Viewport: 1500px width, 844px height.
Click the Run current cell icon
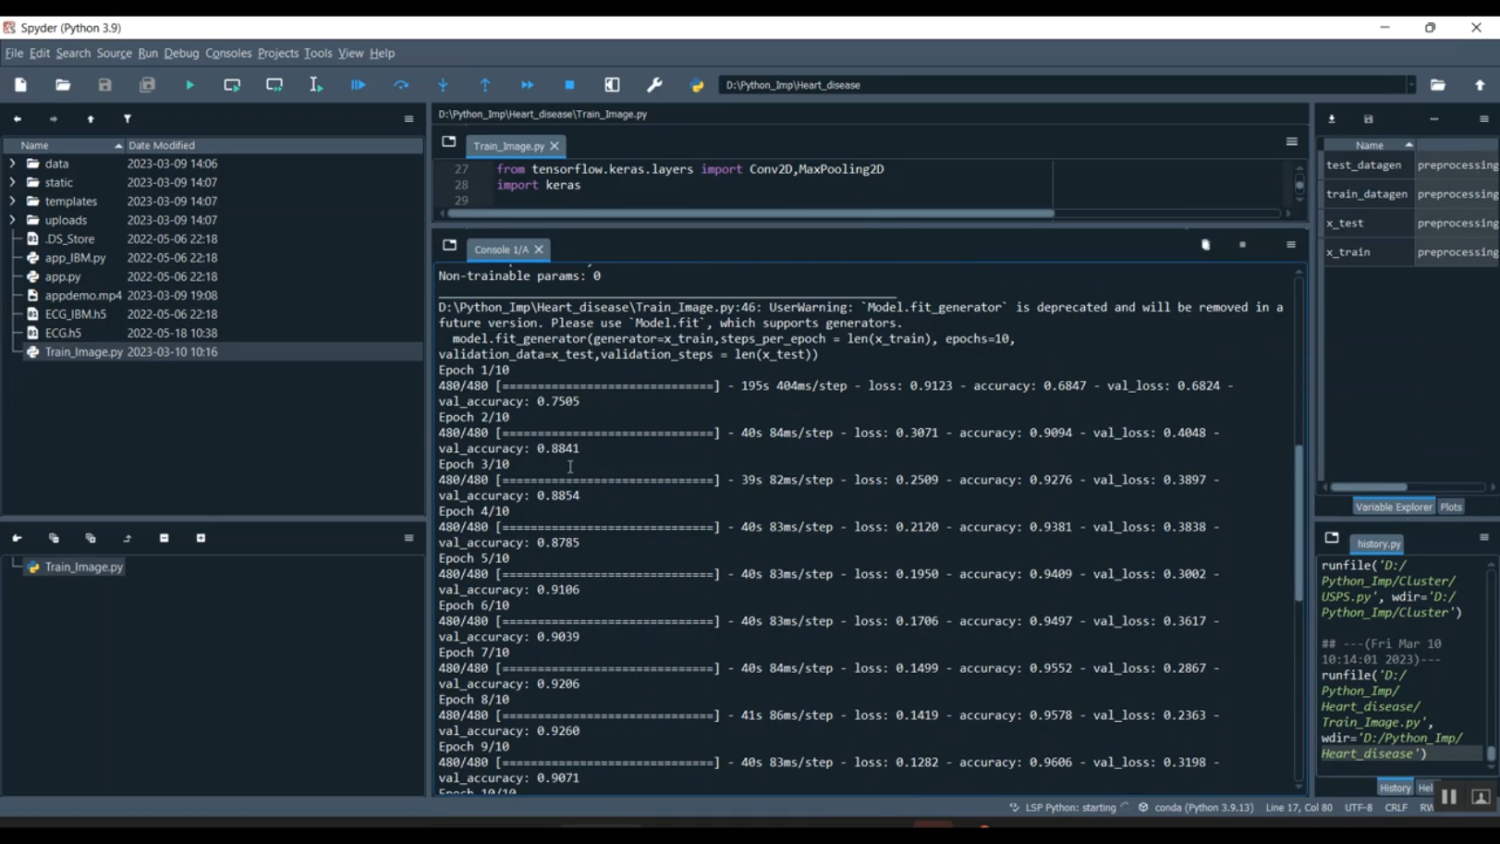pyautogui.click(x=232, y=85)
